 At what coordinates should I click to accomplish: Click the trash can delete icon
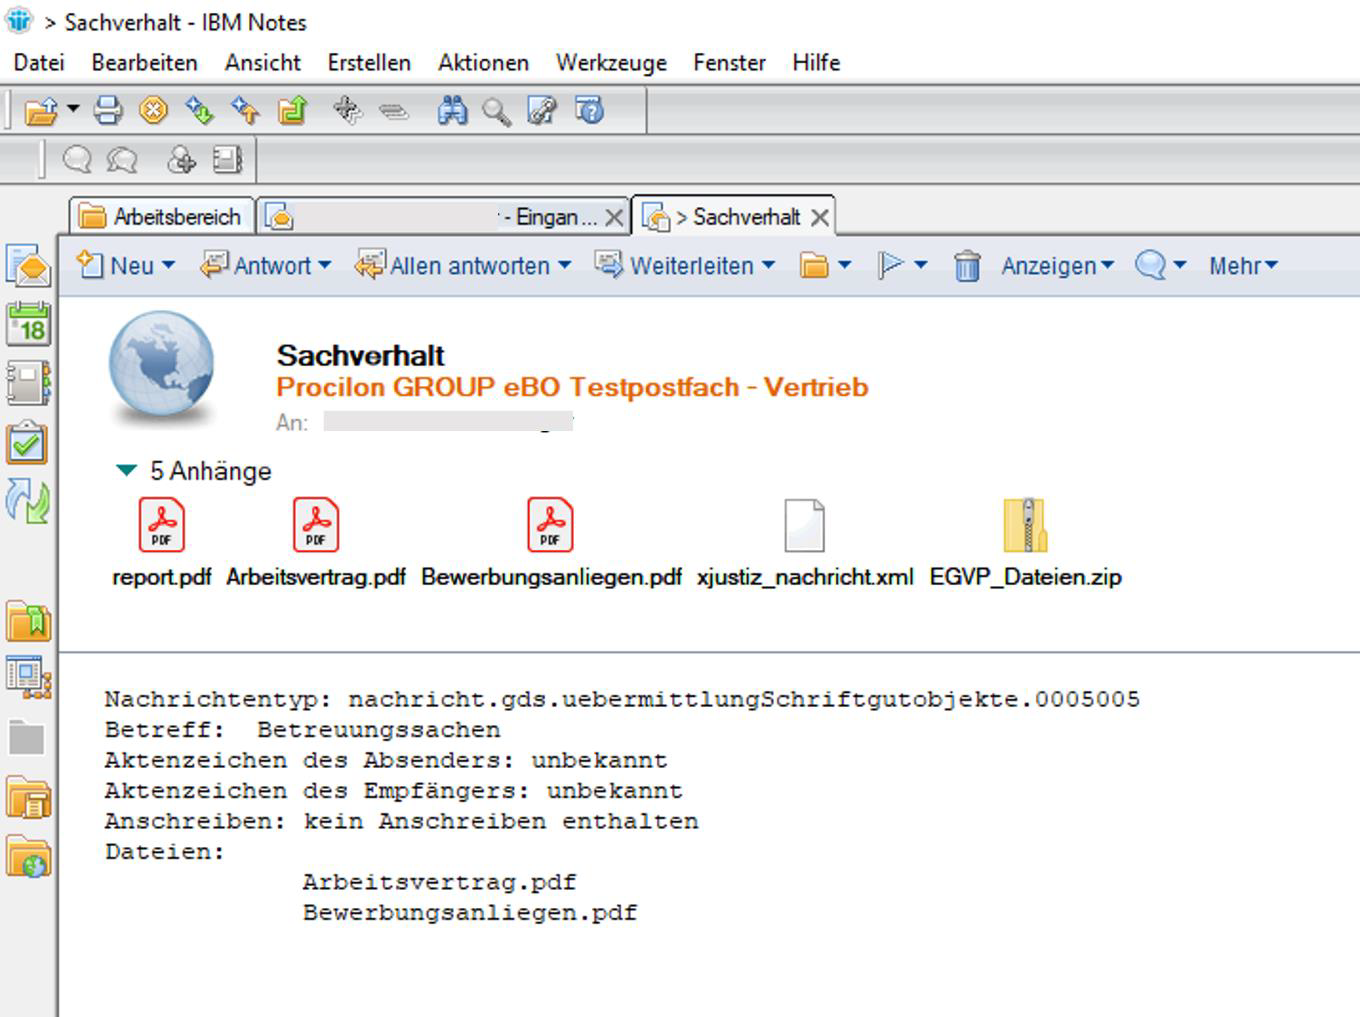[966, 266]
